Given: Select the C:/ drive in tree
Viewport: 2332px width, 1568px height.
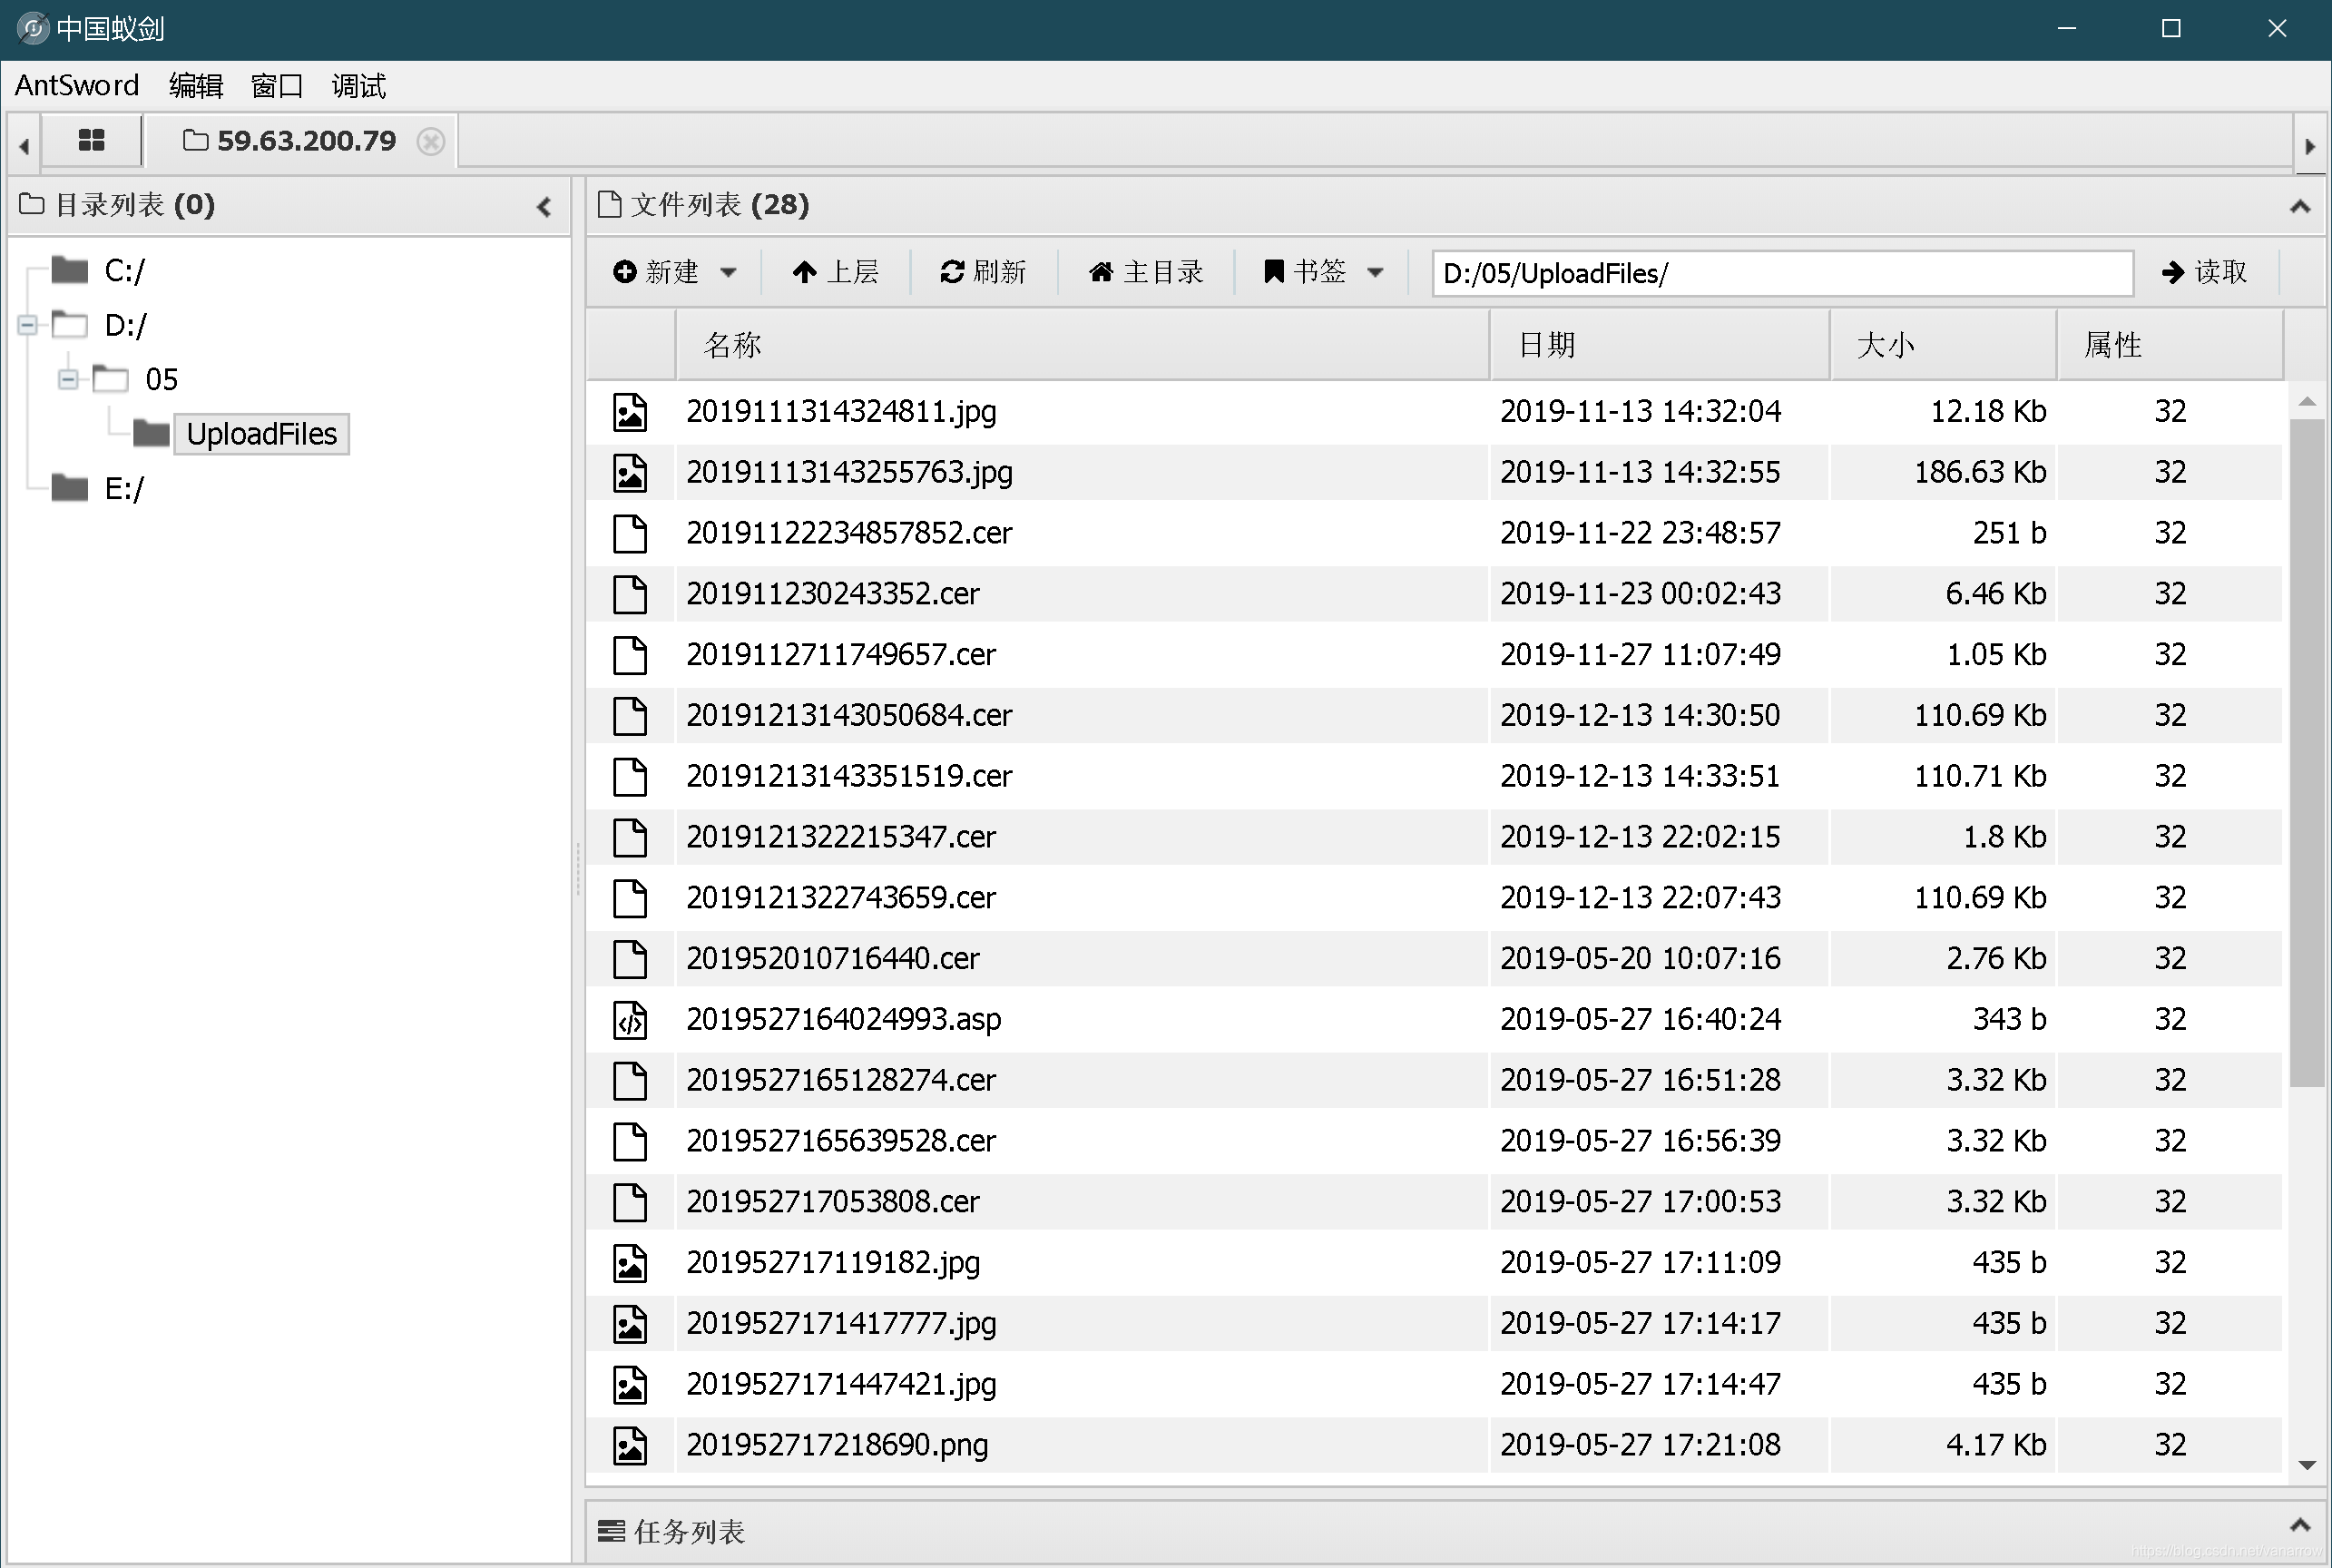Looking at the screenshot, I should click(x=124, y=271).
